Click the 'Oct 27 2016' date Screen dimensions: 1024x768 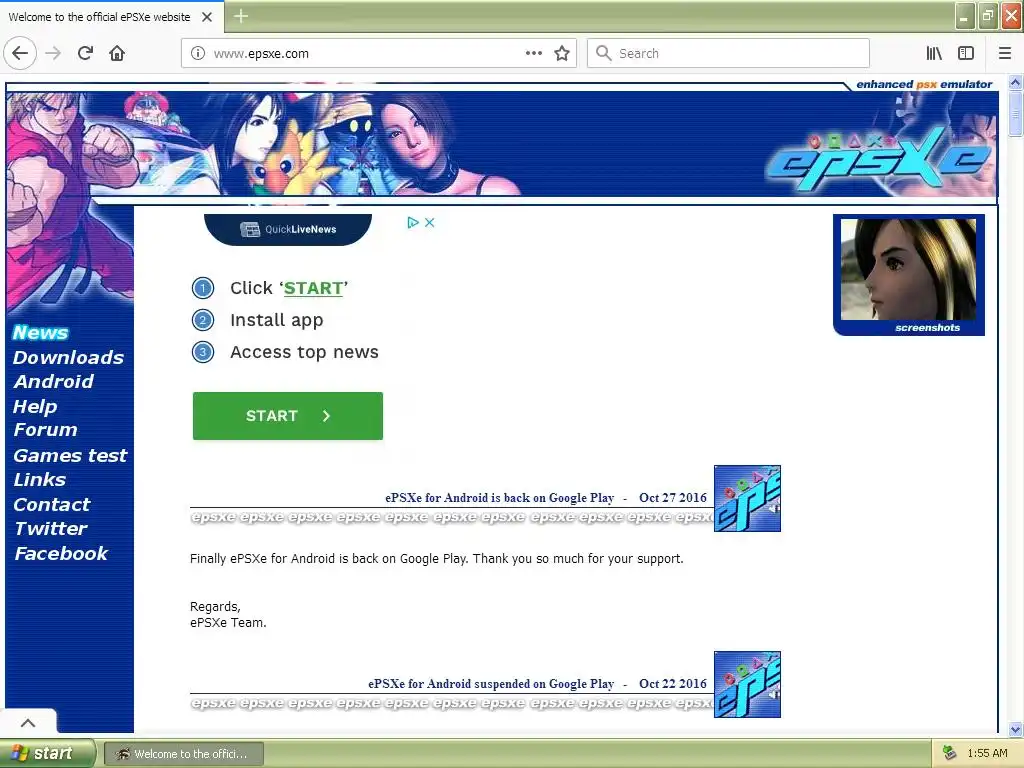[673, 498]
